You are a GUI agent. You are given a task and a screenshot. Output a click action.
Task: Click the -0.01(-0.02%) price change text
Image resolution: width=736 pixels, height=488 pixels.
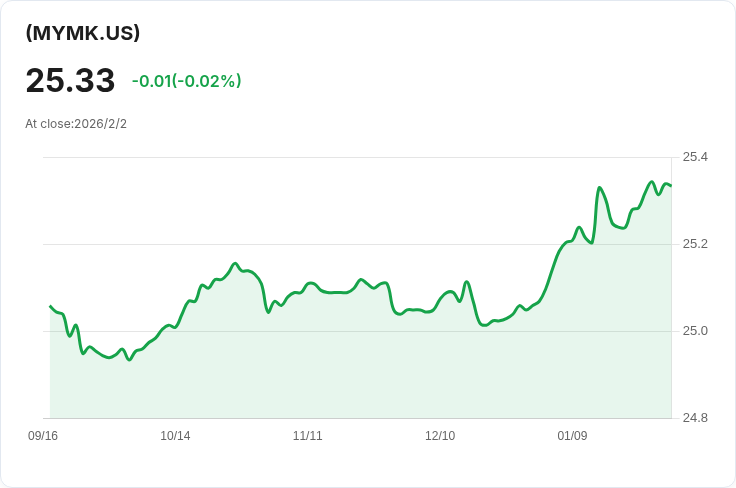(x=187, y=81)
